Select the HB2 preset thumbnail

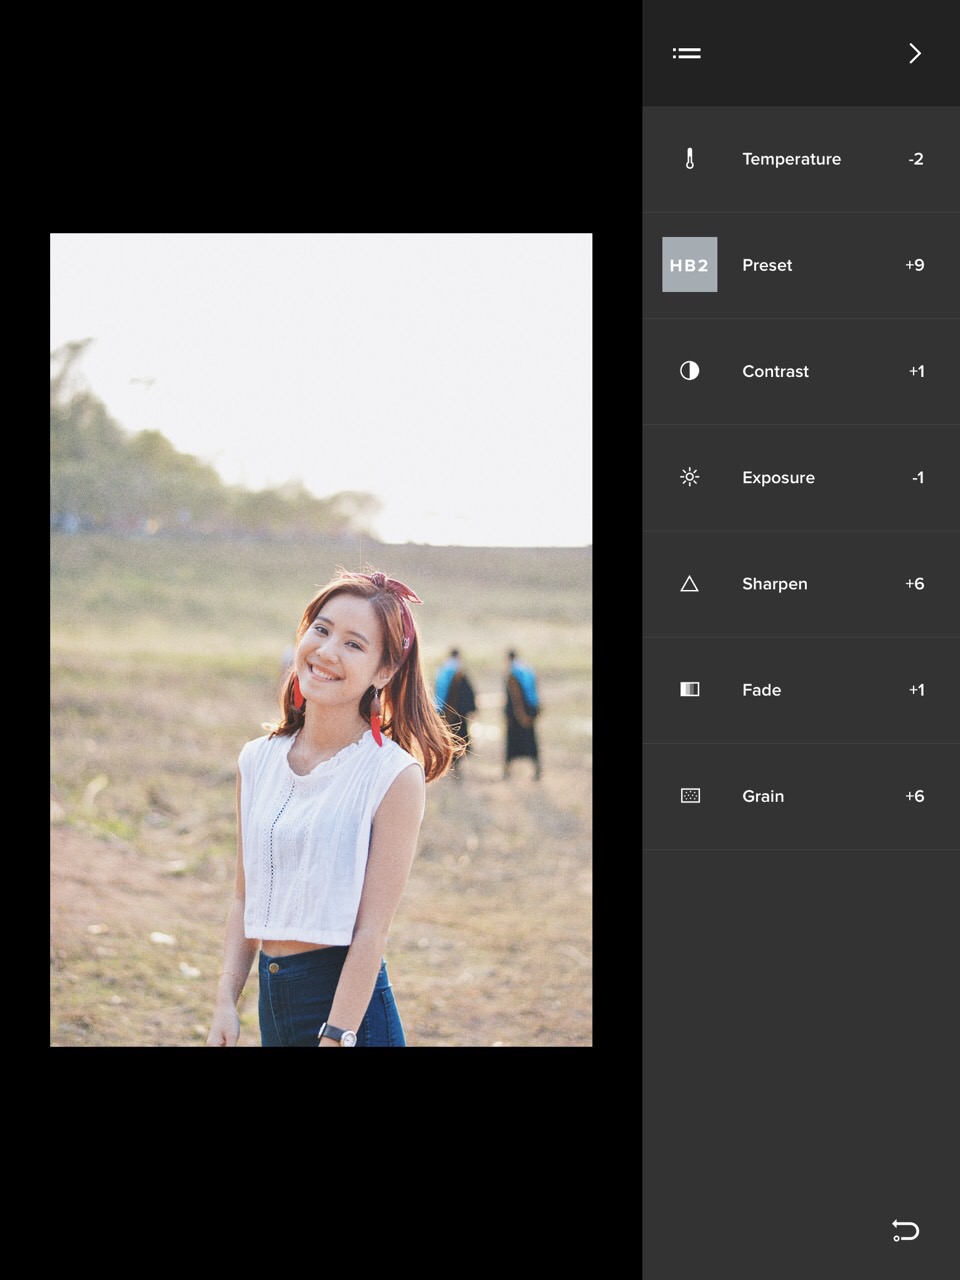(x=689, y=265)
